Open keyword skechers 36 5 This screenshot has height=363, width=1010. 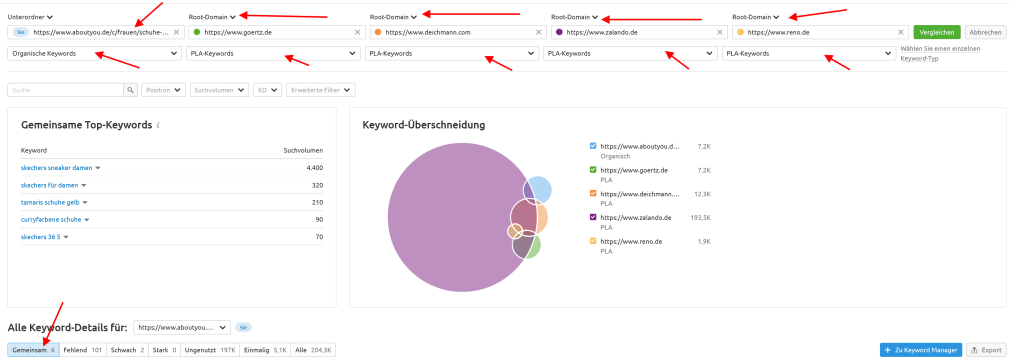click(x=41, y=237)
